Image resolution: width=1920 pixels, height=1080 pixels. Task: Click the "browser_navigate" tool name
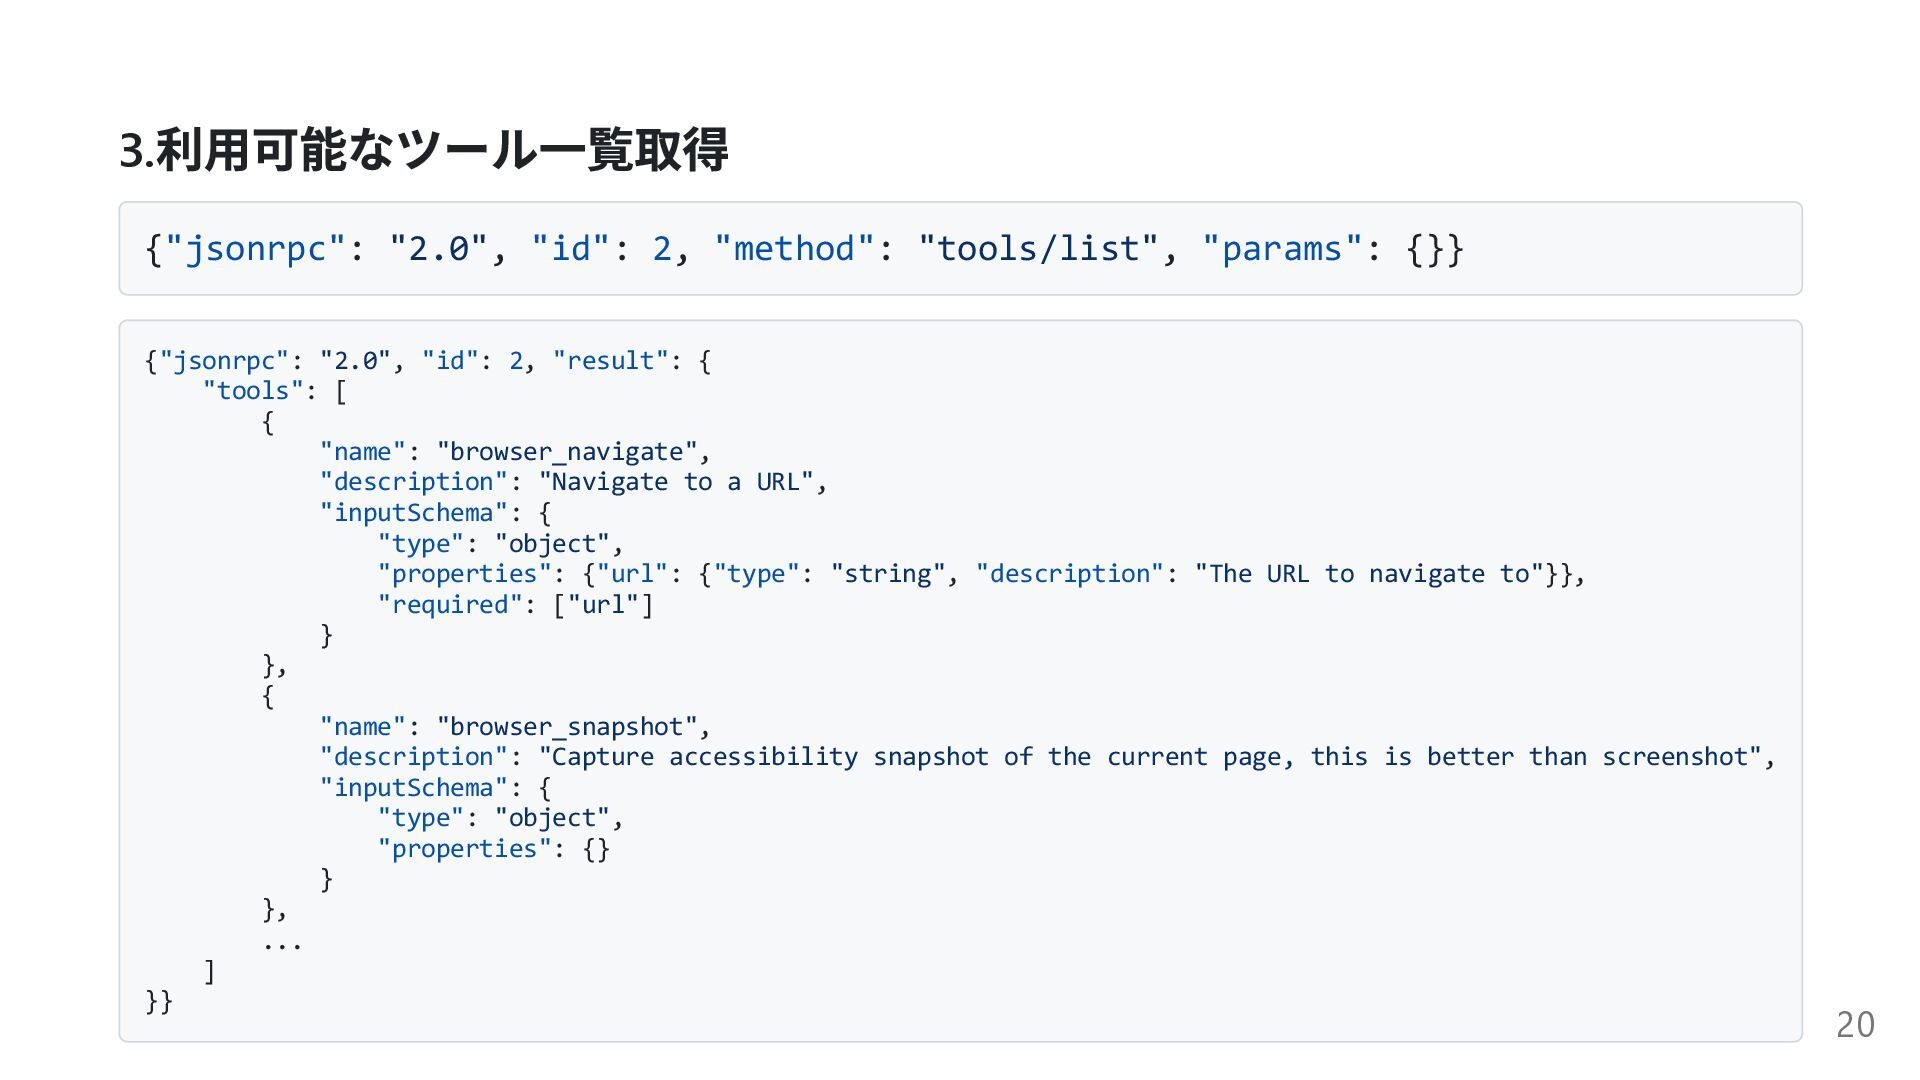[566, 452]
